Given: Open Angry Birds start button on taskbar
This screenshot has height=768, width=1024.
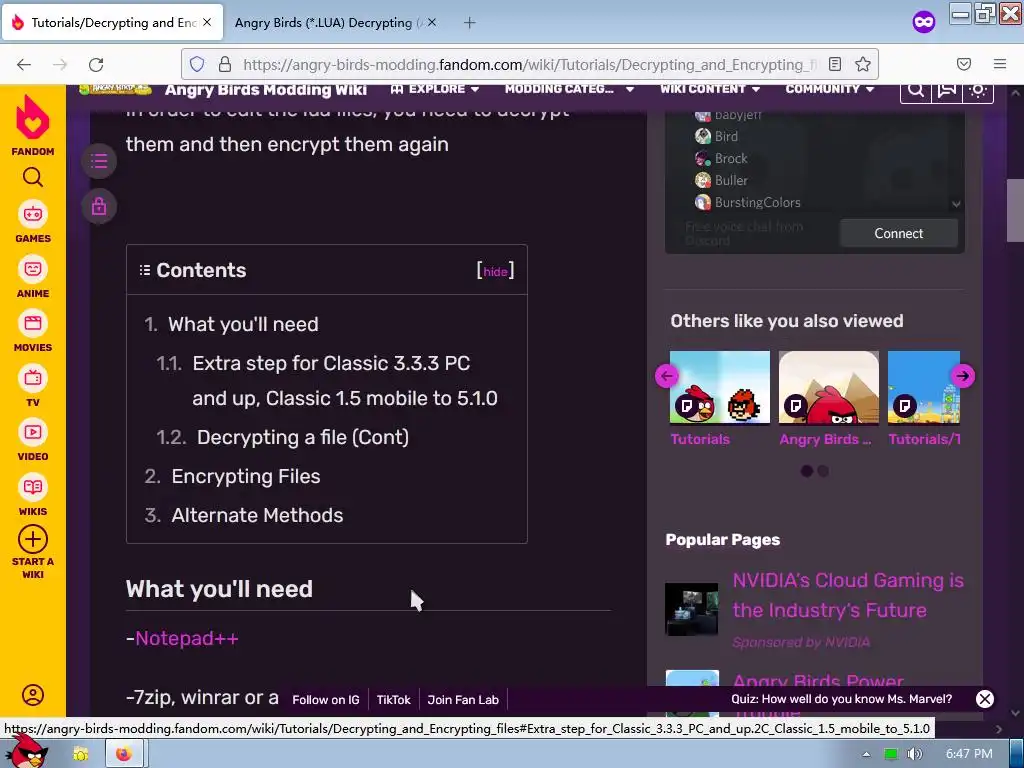Looking at the screenshot, I should click(27, 751).
